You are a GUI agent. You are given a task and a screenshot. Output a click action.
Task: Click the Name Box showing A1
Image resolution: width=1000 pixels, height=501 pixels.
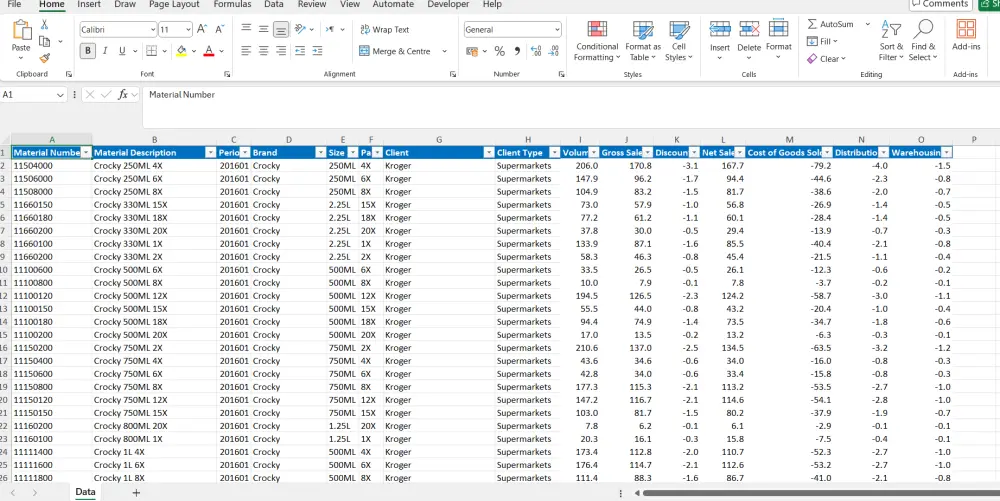click(x=30, y=95)
